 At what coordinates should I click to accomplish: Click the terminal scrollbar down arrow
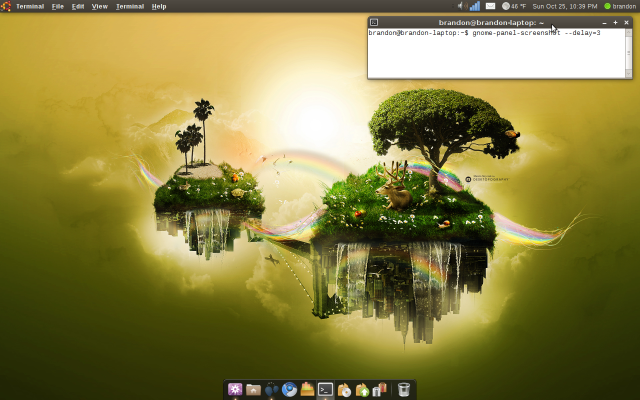(629, 74)
